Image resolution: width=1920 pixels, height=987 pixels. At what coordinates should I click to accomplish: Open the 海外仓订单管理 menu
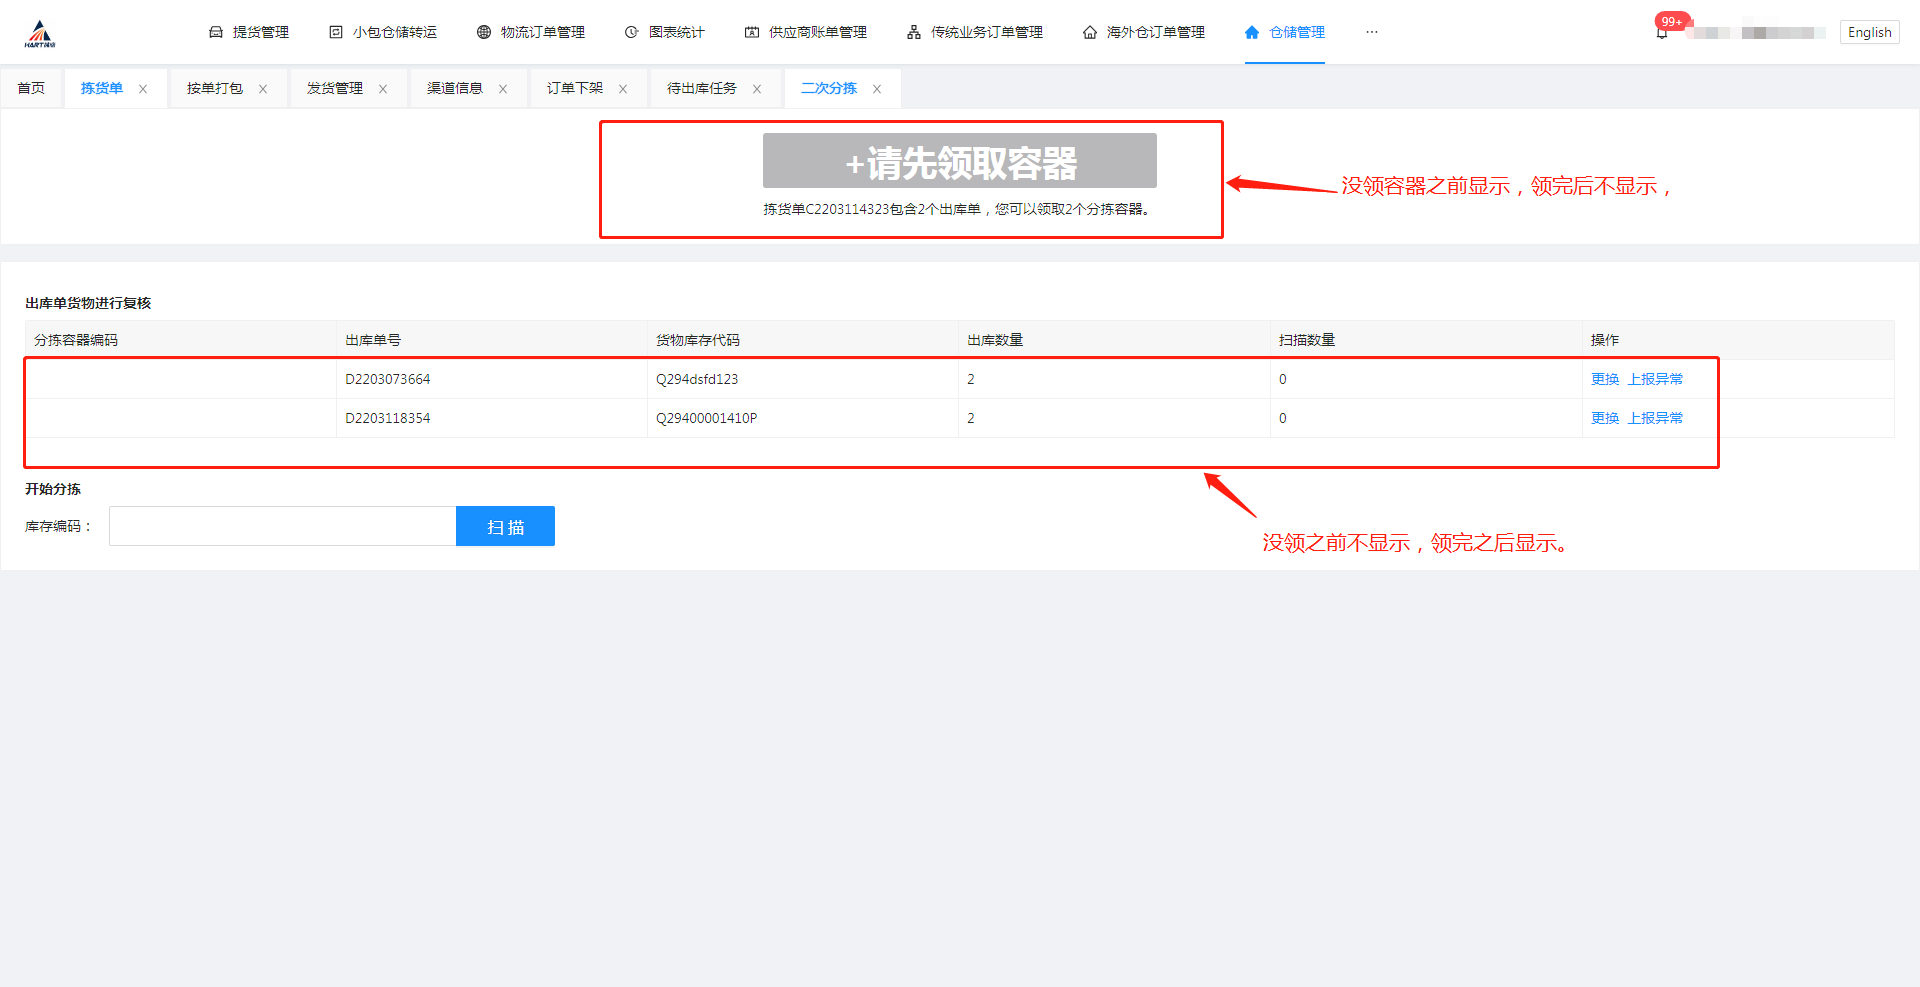1144,32
